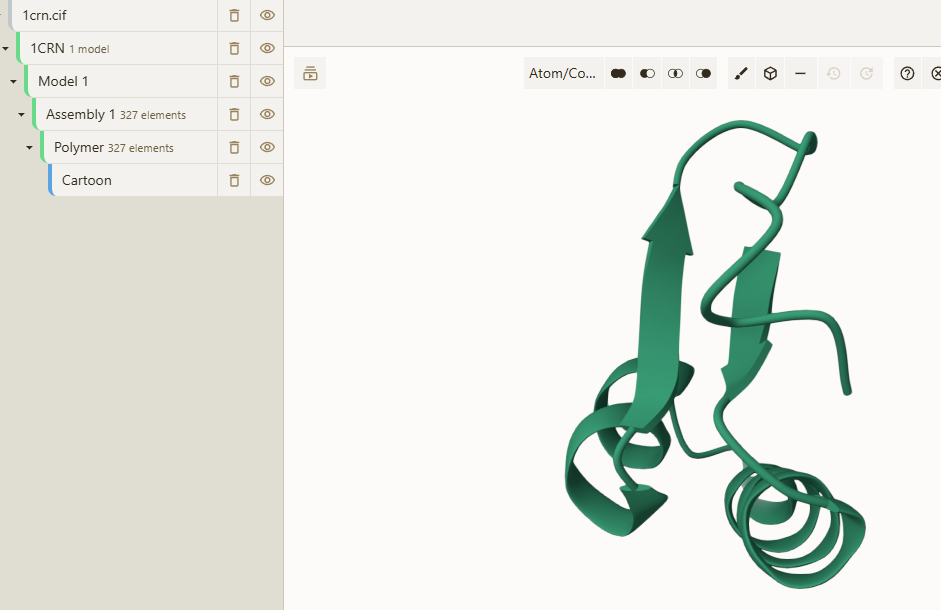The width and height of the screenshot is (941, 610).
Task: Delete the Cartoon representation
Action: (234, 180)
